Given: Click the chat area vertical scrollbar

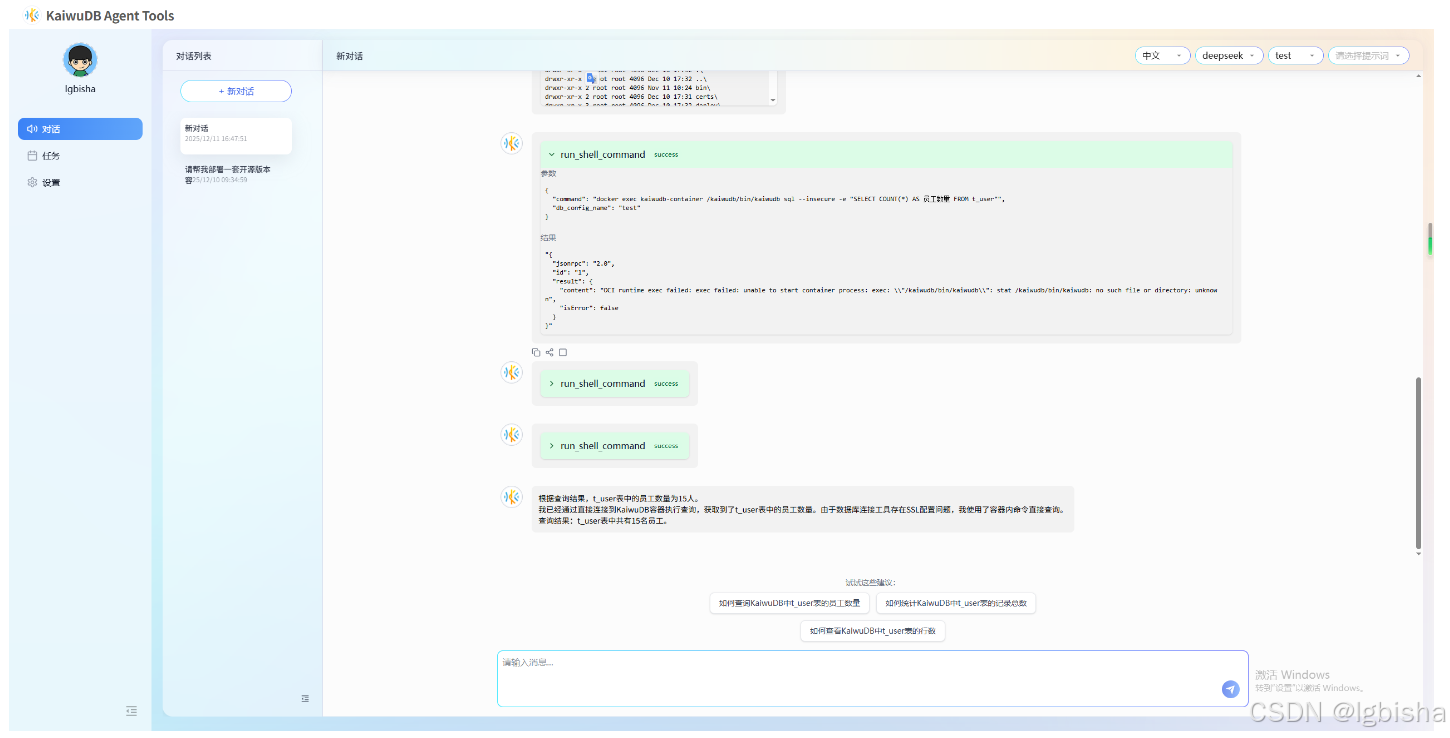Looking at the screenshot, I should pos(1418,465).
